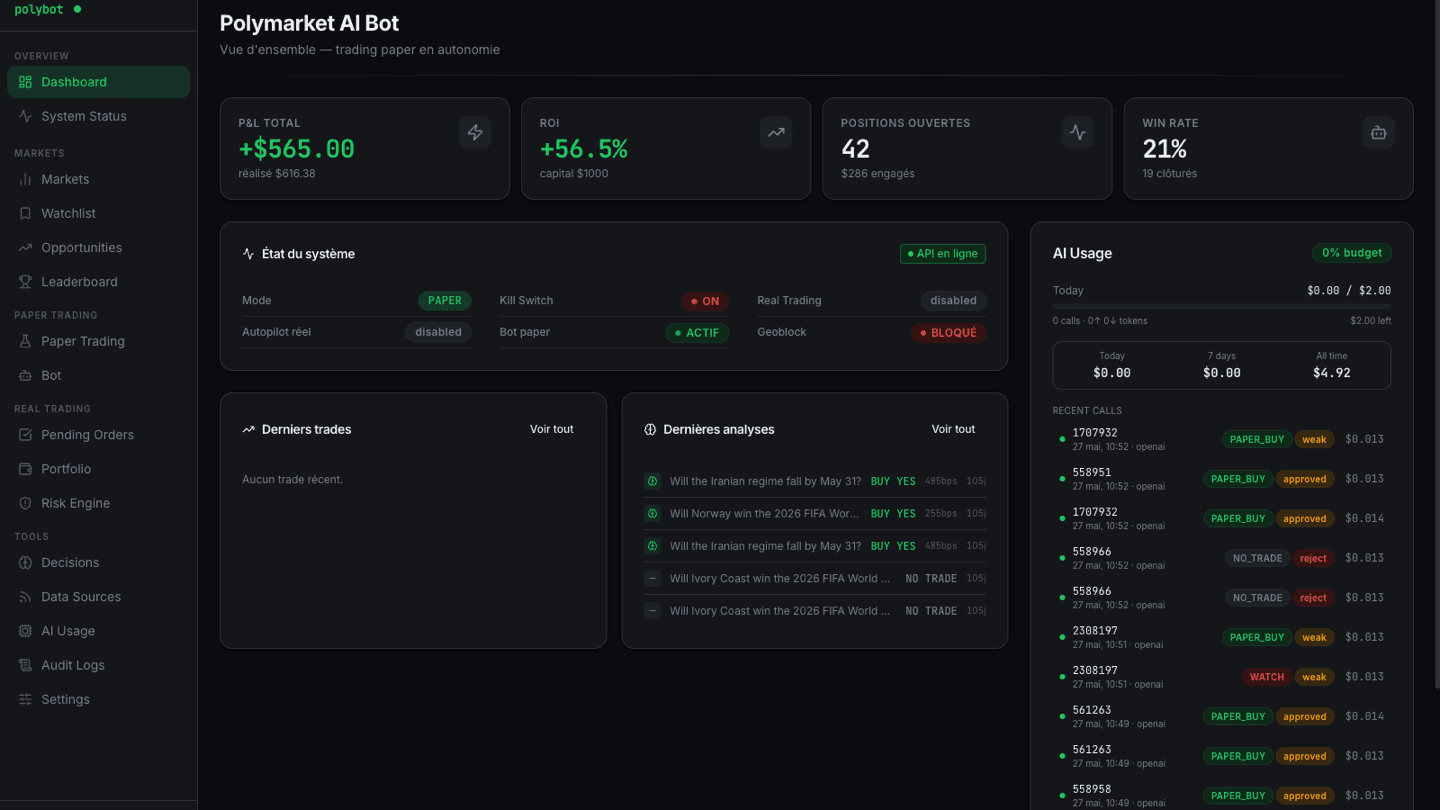Click the Bot robot icon in sidebar

coord(25,375)
